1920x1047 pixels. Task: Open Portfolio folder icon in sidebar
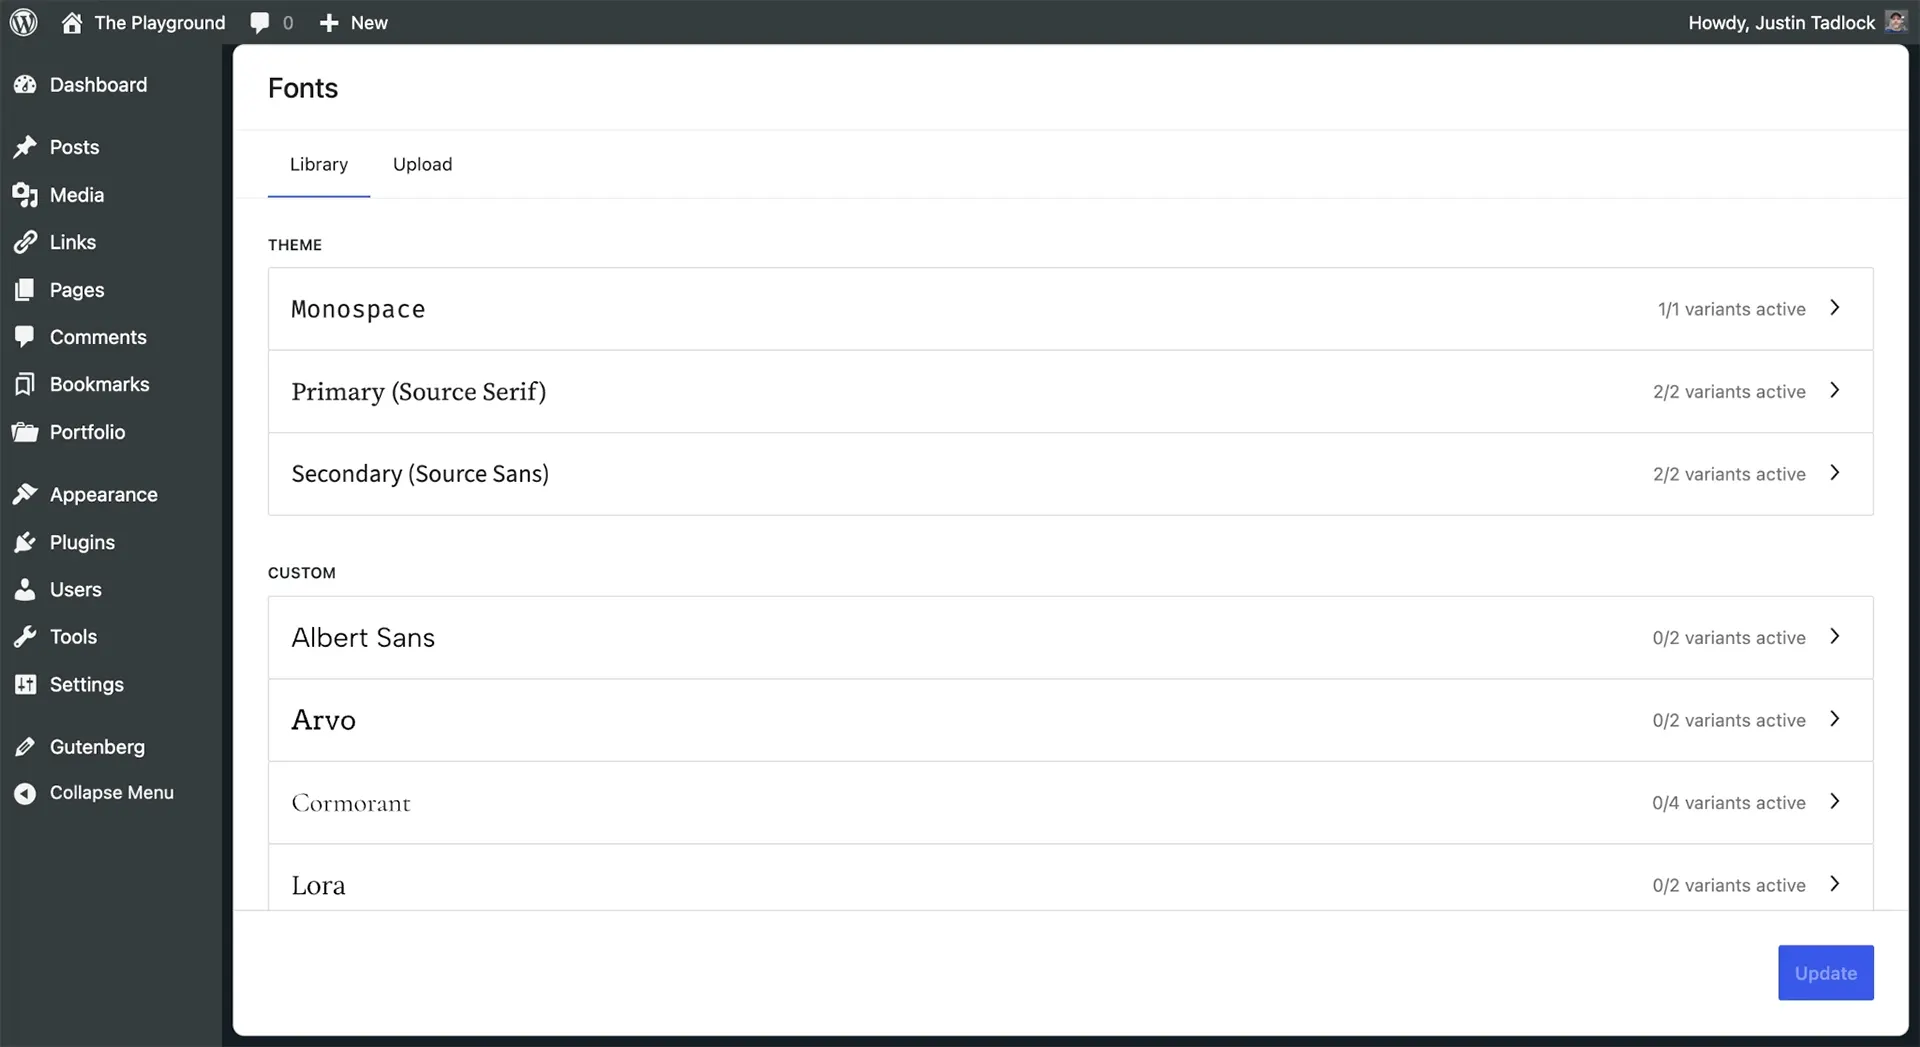point(25,432)
